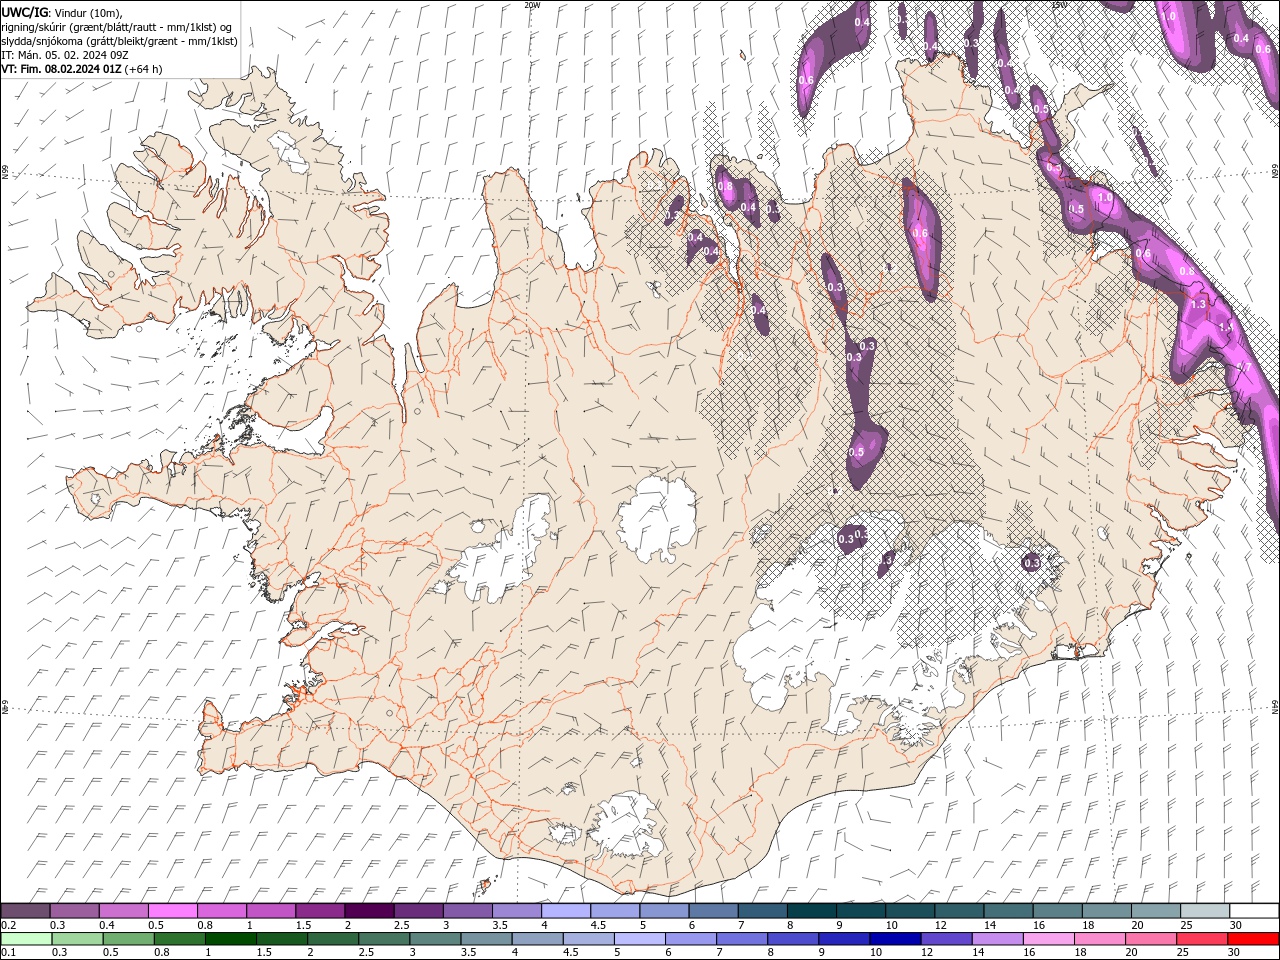
Task: Click the upper legend swatch between 0.2 and 0.3
Action: click(x=26, y=911)
